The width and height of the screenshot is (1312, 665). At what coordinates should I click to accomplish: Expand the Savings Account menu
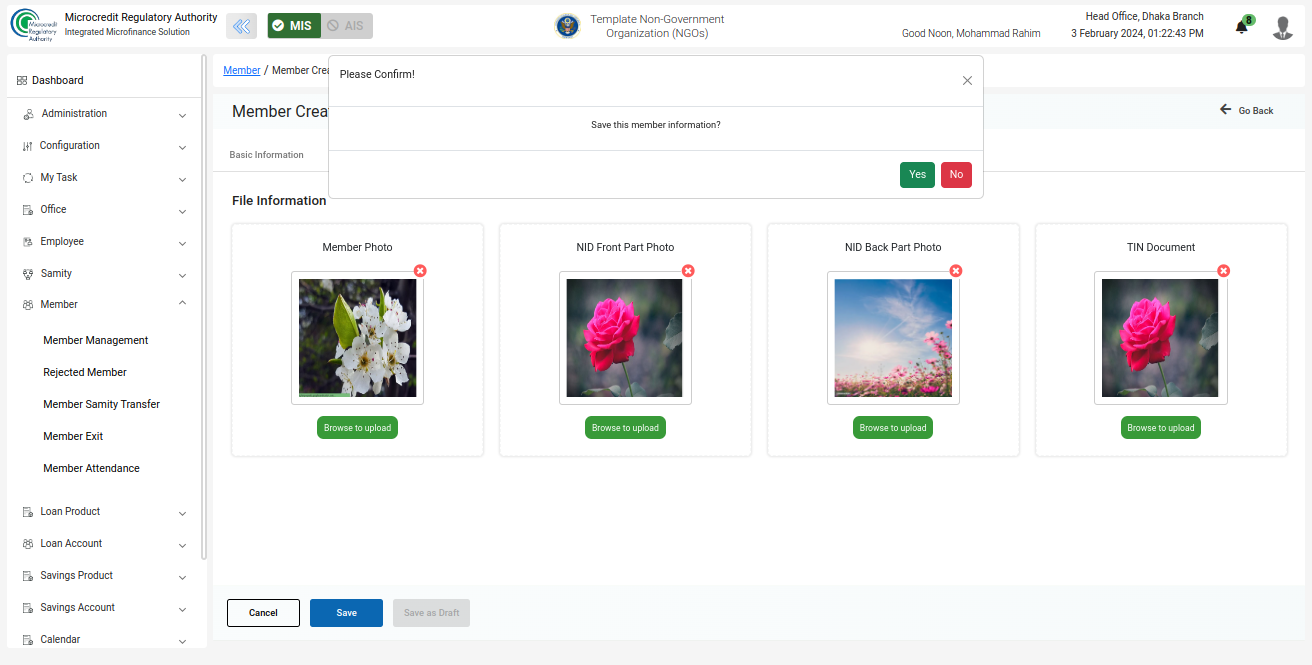click(182, 610)
